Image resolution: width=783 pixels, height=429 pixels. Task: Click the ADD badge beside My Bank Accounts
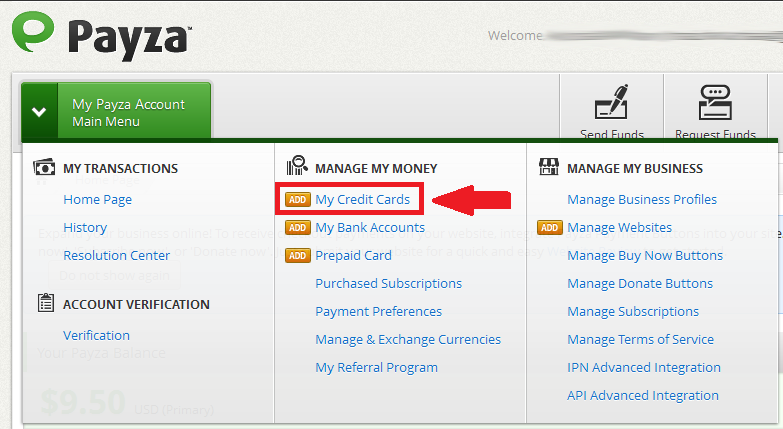click(x=298, y=228)
